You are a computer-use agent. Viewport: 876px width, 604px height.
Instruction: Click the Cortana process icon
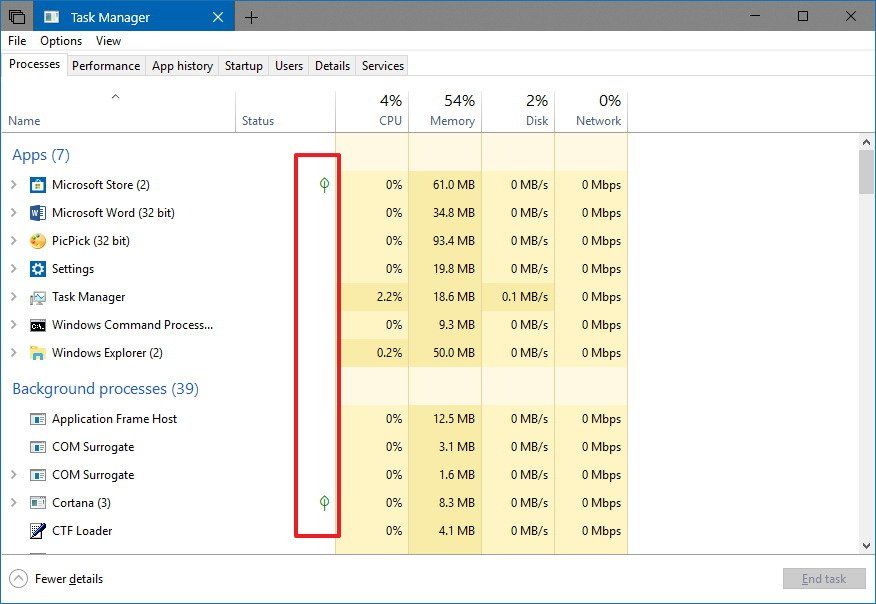(x=37, y=503)
